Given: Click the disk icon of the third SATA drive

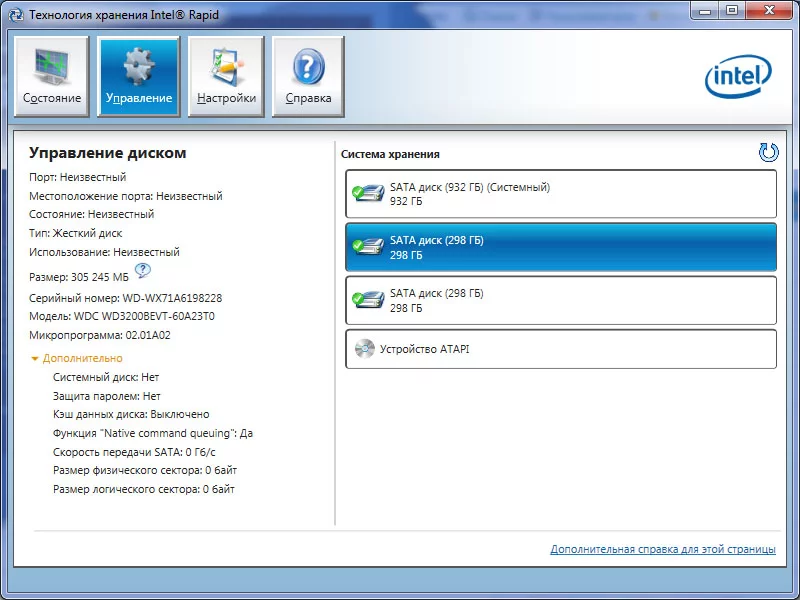Looking at the screenshot, I should tap(368, 300).
